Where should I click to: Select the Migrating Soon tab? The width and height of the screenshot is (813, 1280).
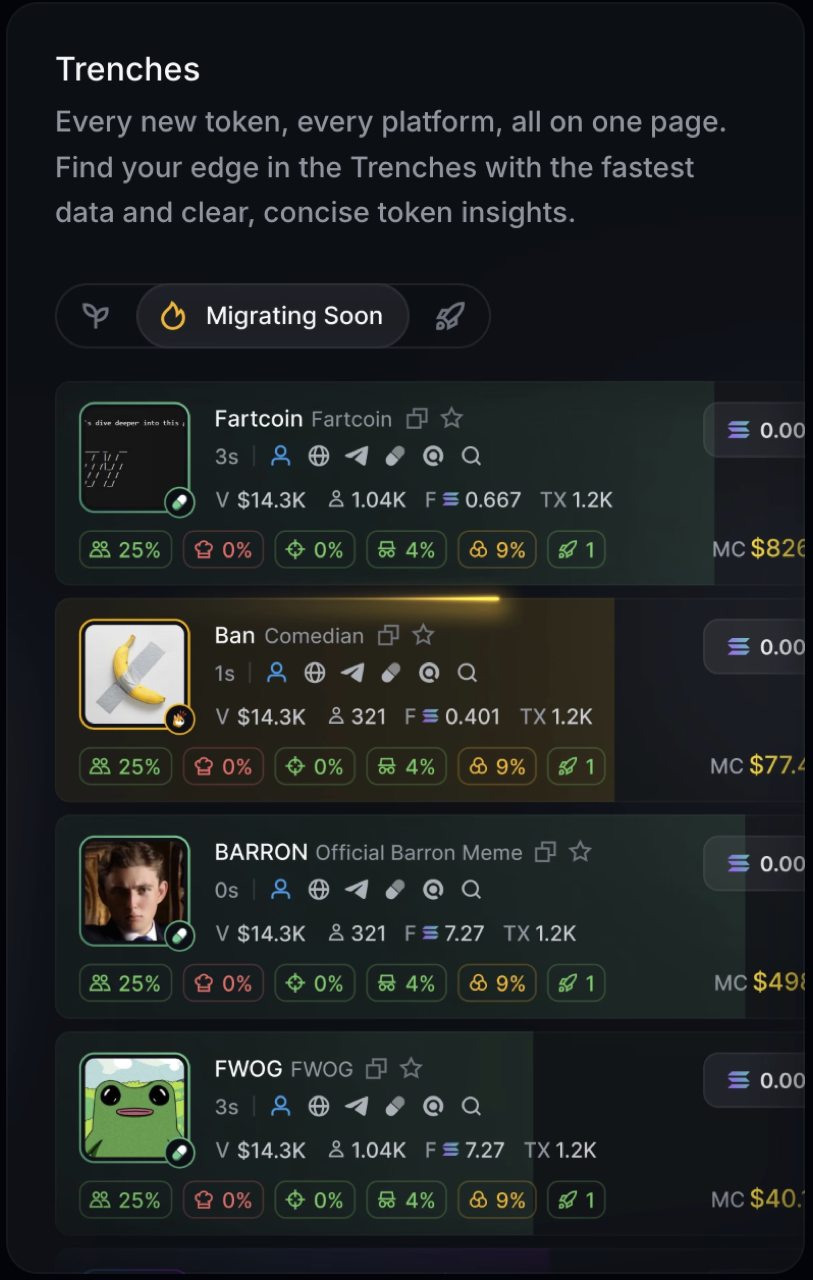coord(272,317)
